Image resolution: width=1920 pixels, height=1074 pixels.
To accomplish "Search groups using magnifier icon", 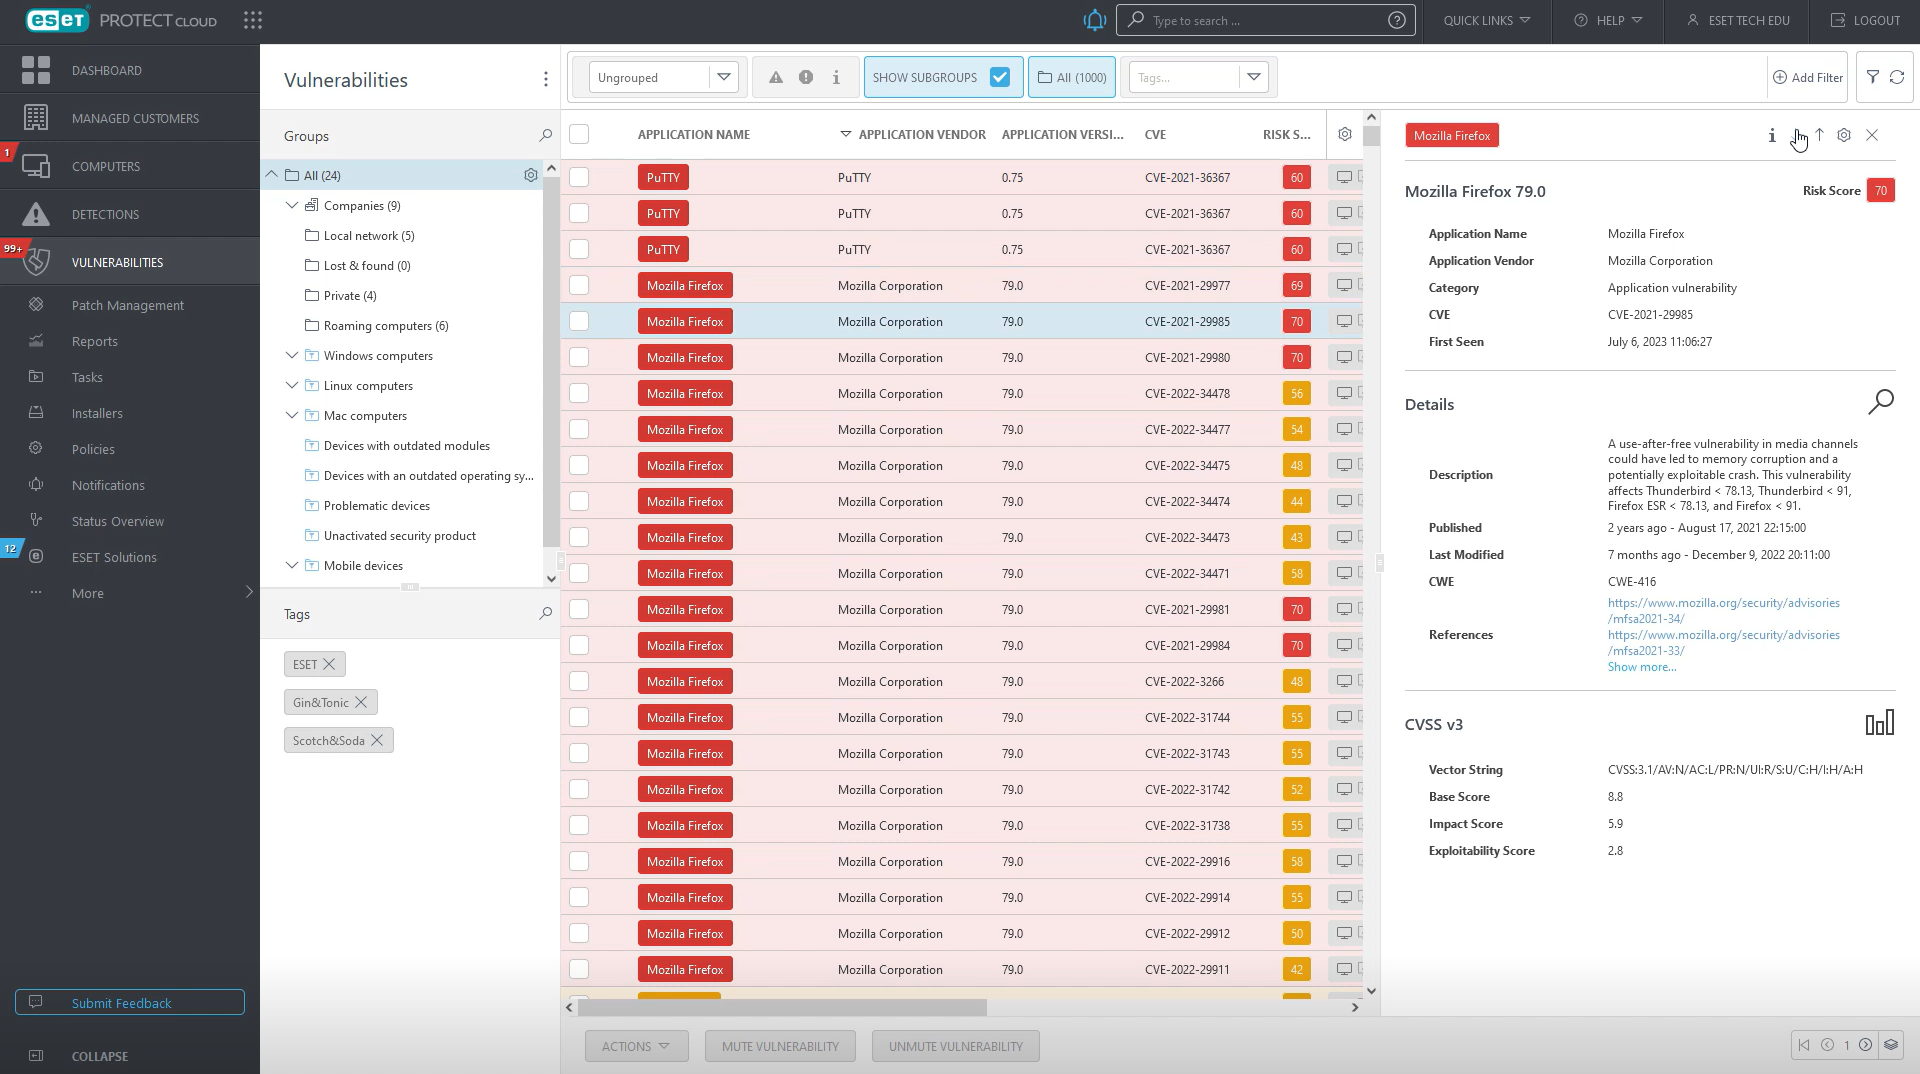I will coord(545,136).
